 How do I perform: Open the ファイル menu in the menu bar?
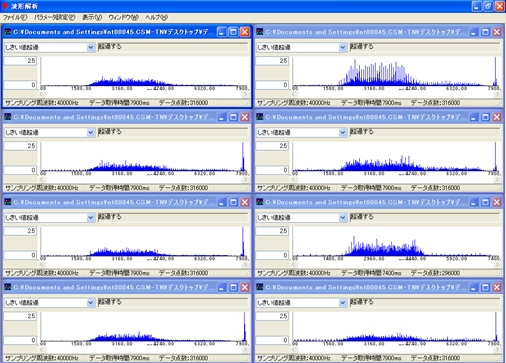[x=15, y=17]
